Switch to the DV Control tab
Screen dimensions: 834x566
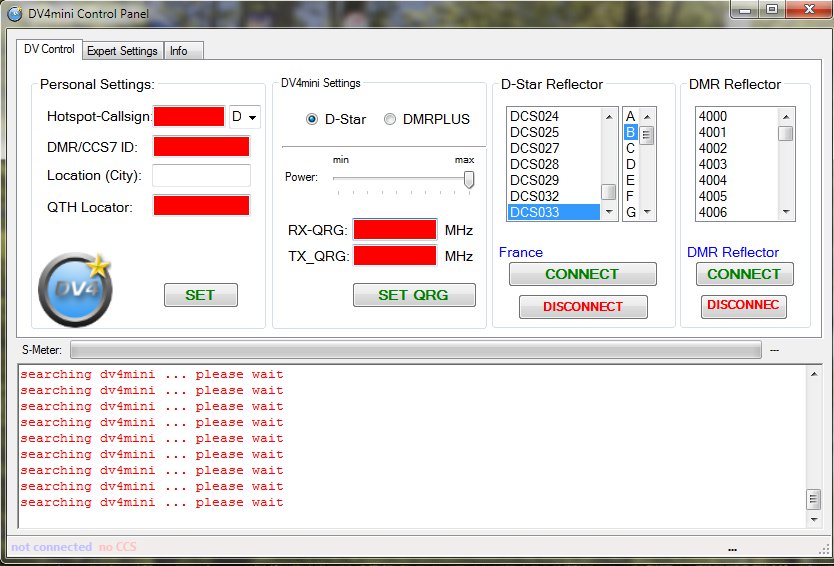(49, 49)
